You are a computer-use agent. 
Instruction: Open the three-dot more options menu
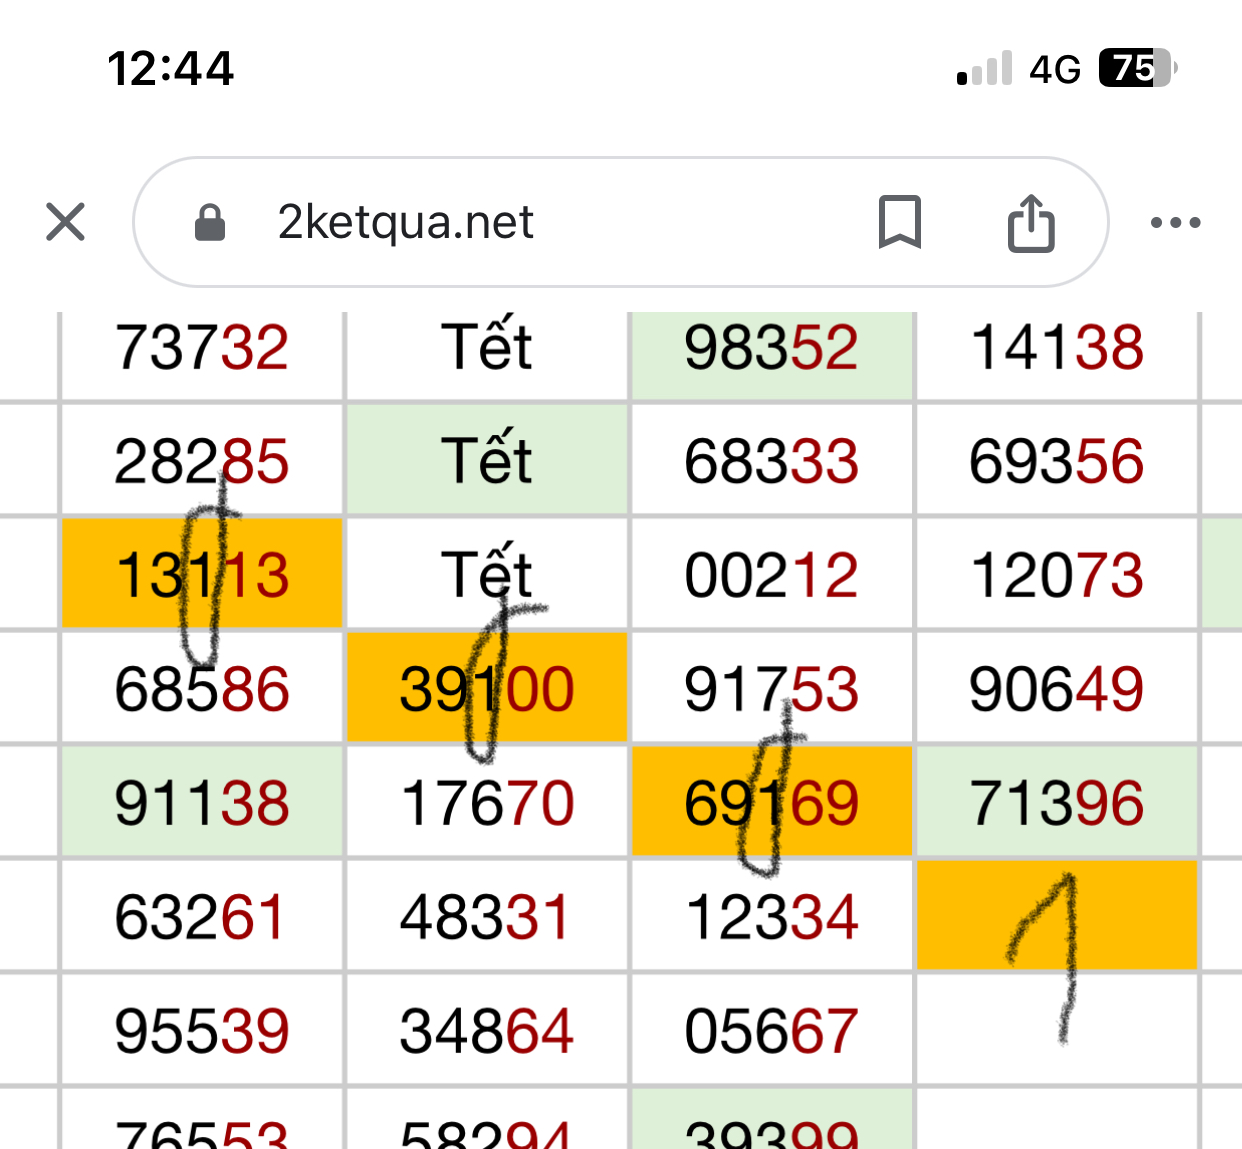point(1175,222)
